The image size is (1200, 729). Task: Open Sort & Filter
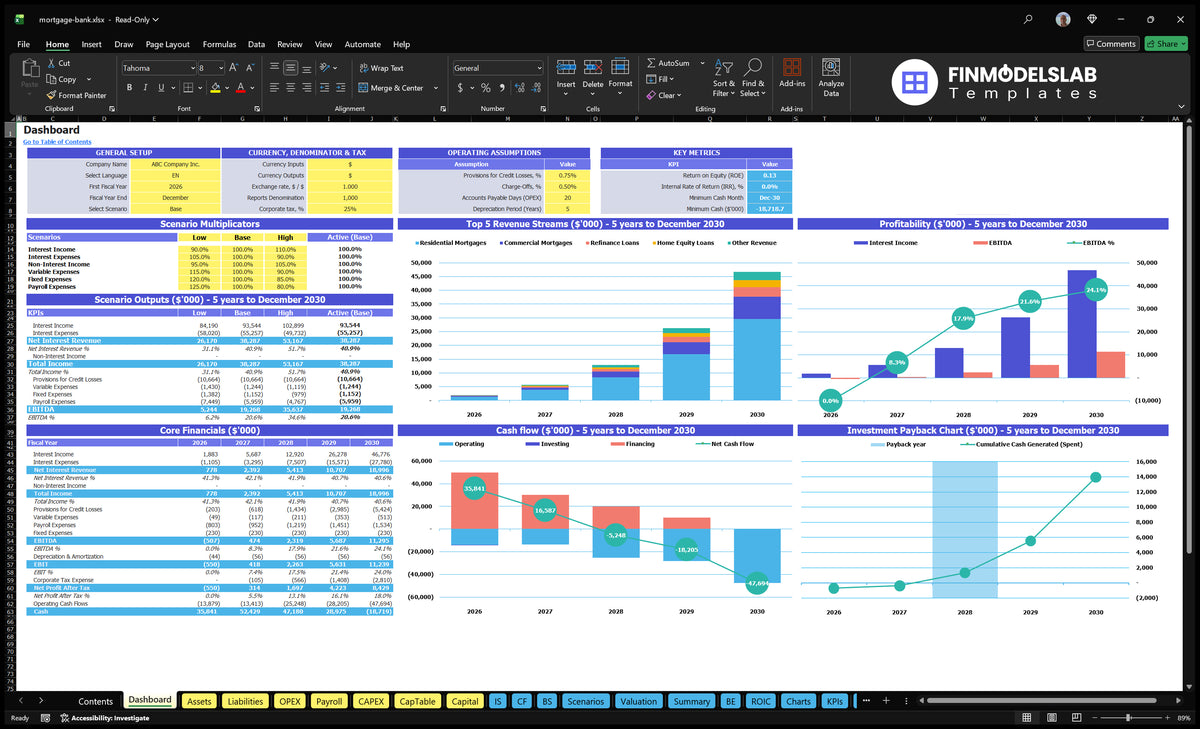click(x=724, y=78)
